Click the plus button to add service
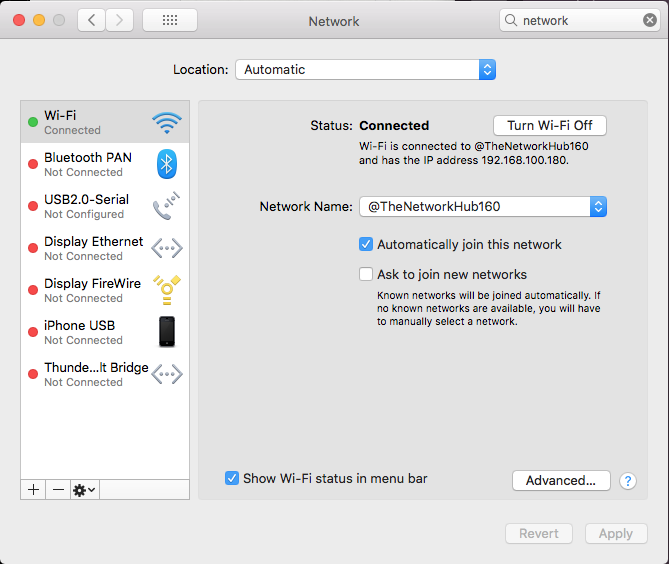 click(33, 489)
